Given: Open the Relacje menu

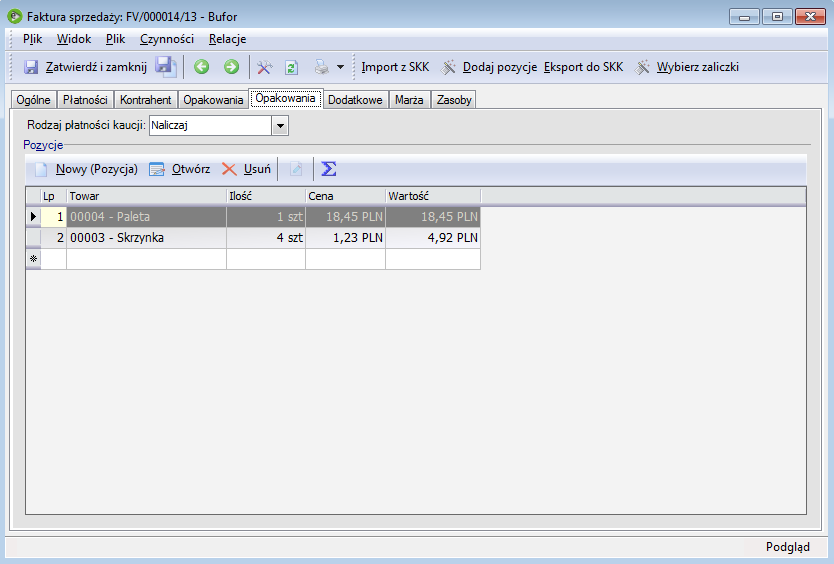Looking at the screenshot, I should tap(228, 39).
